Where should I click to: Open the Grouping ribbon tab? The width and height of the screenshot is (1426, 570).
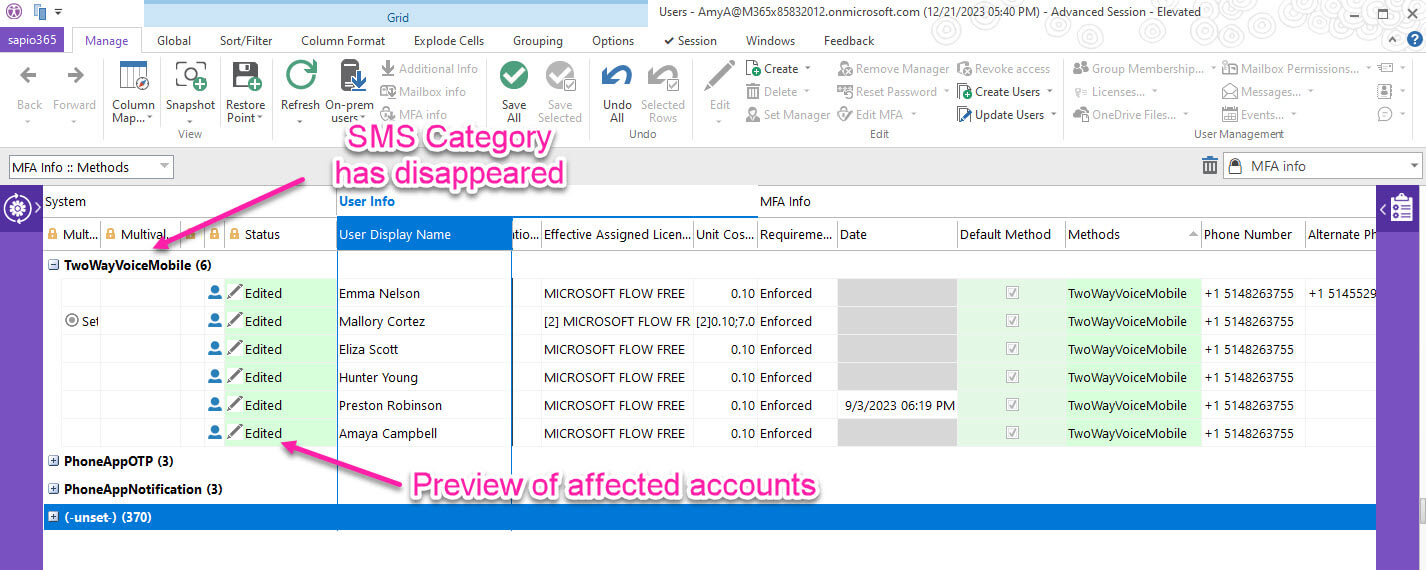(537, 41)
